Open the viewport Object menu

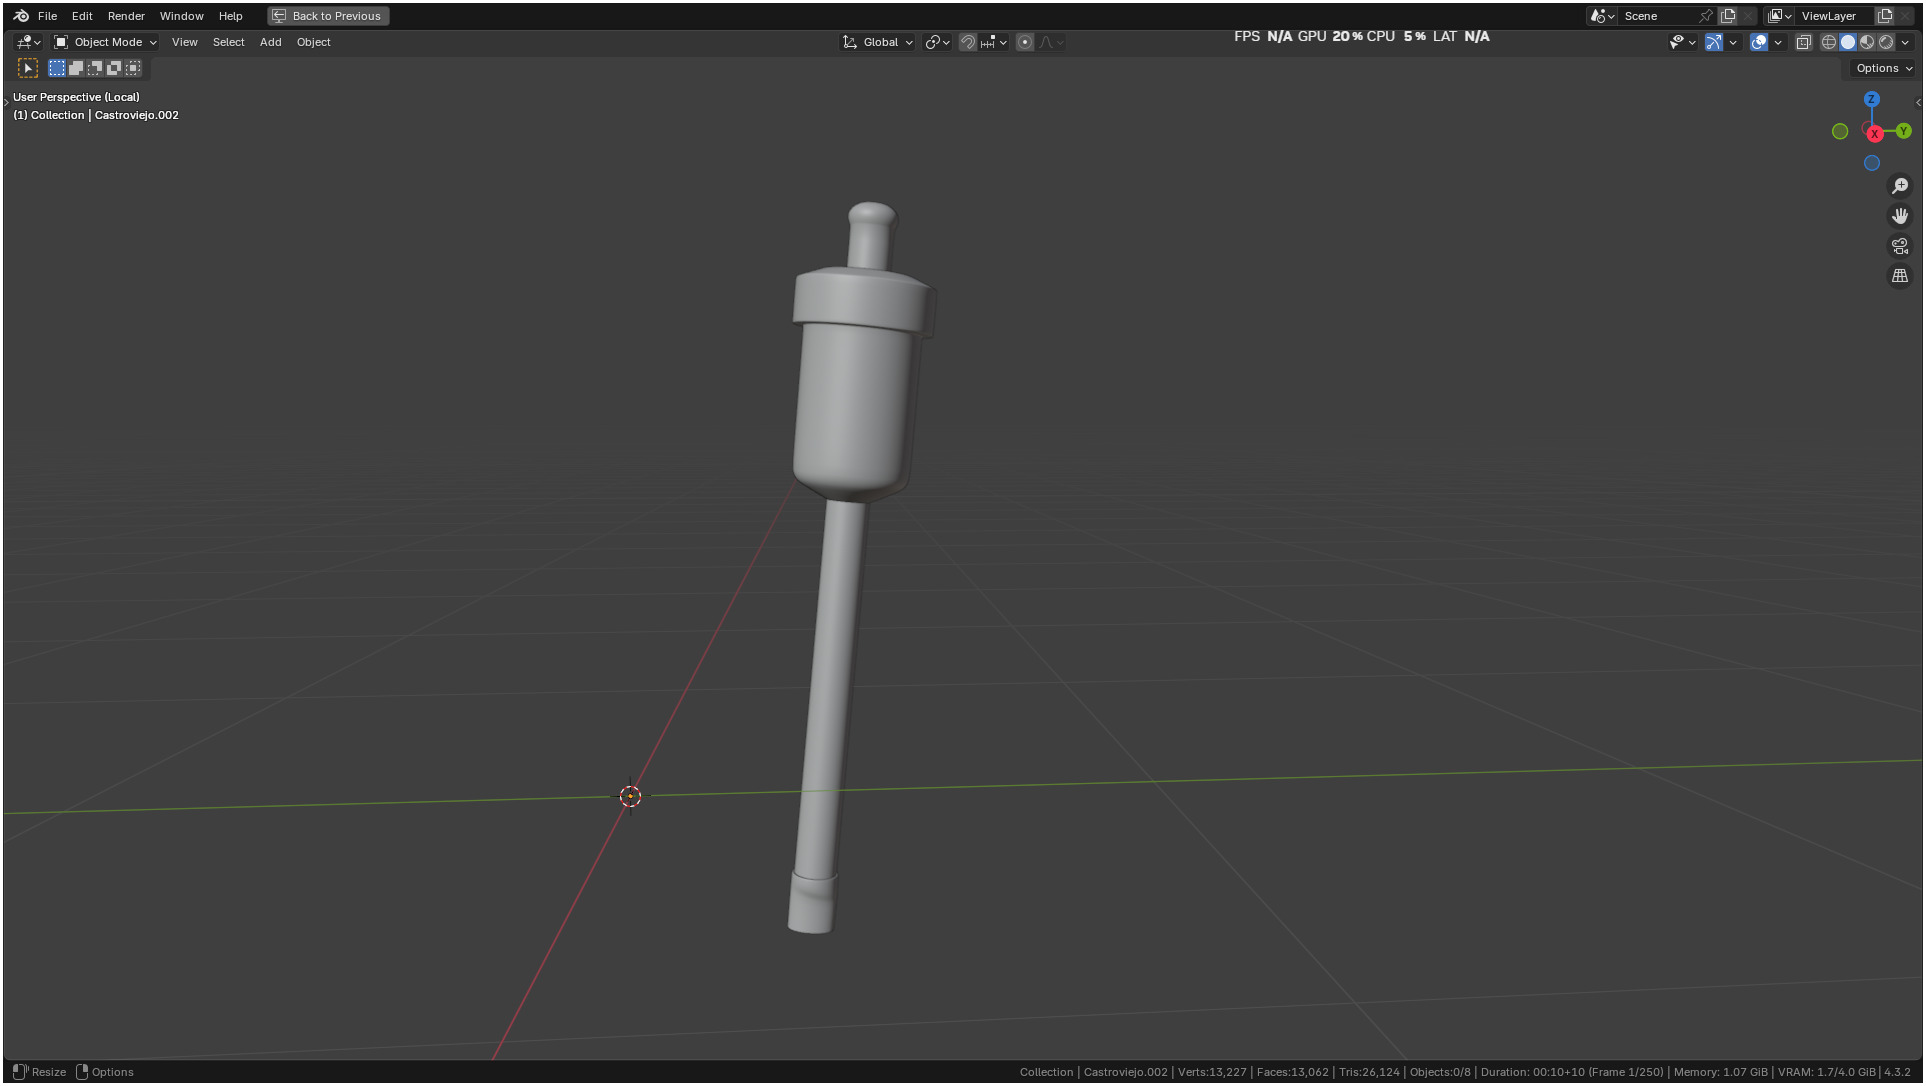pos(313,42)
